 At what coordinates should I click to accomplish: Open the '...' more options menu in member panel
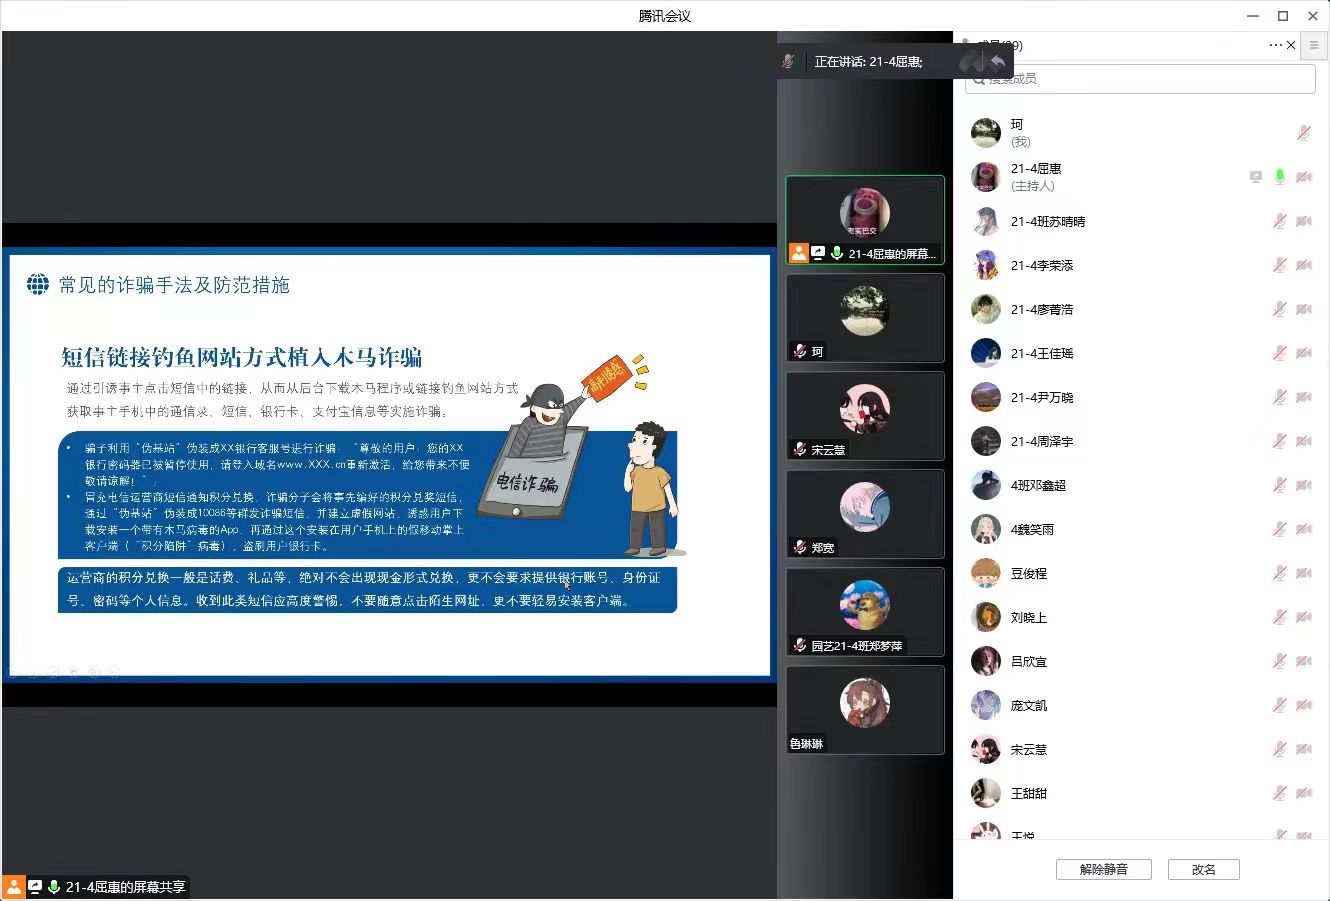tap(1274, 45)
